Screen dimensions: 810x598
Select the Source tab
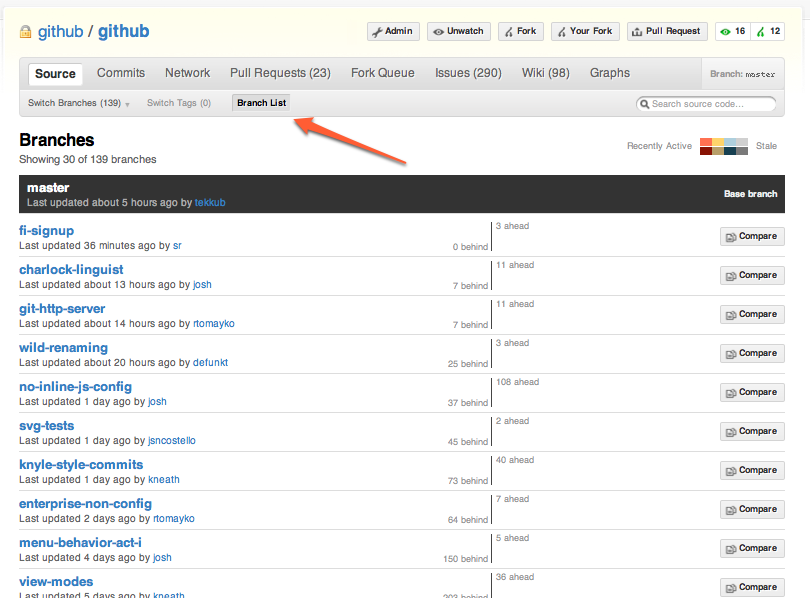point(55,74)
